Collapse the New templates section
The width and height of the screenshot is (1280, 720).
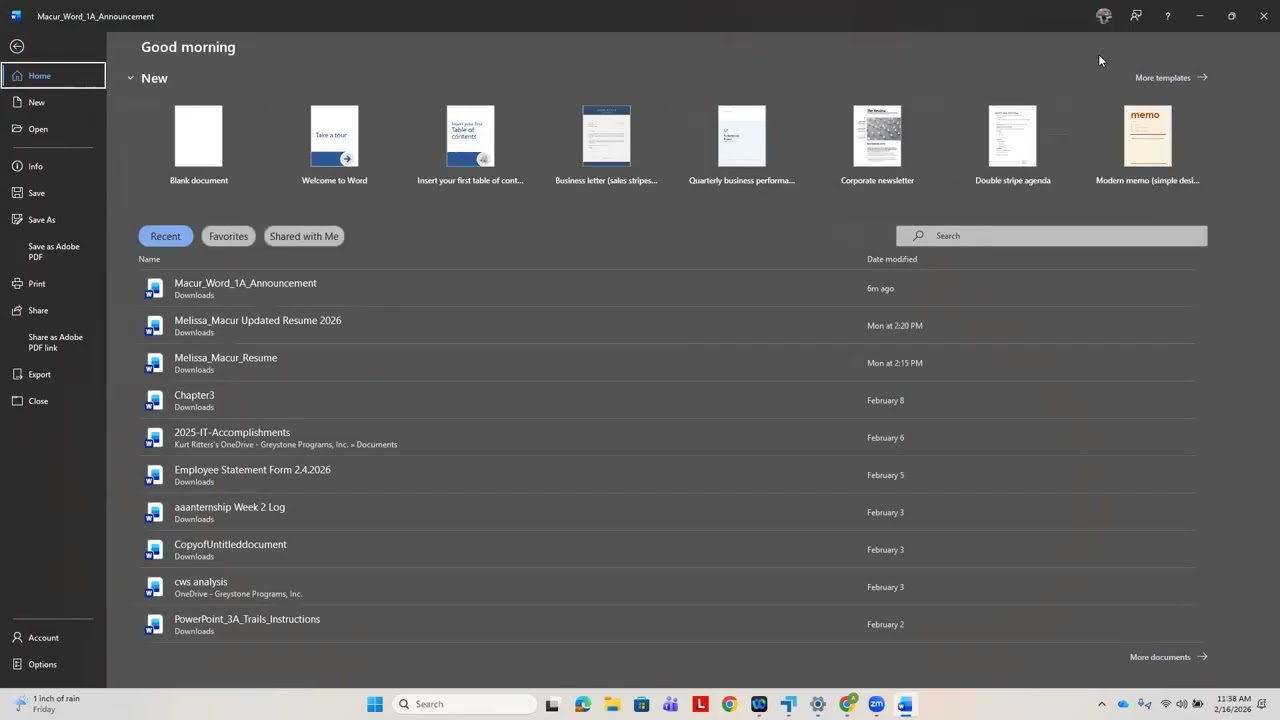(x=130, y=78)
